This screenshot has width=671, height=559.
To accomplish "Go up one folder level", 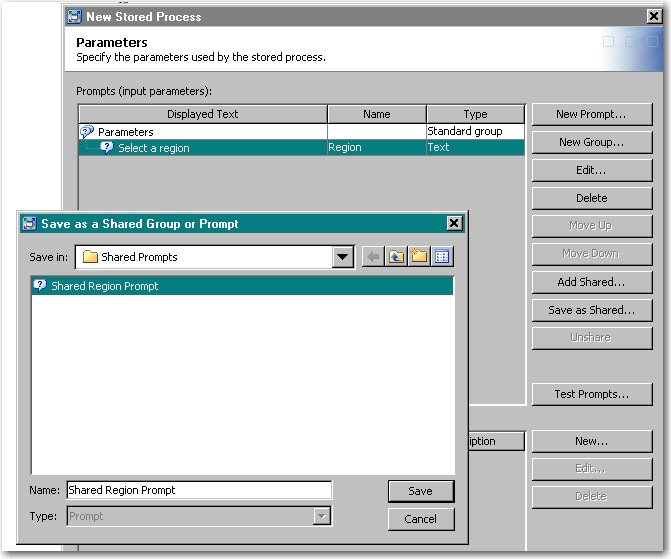I will point(397,257).
